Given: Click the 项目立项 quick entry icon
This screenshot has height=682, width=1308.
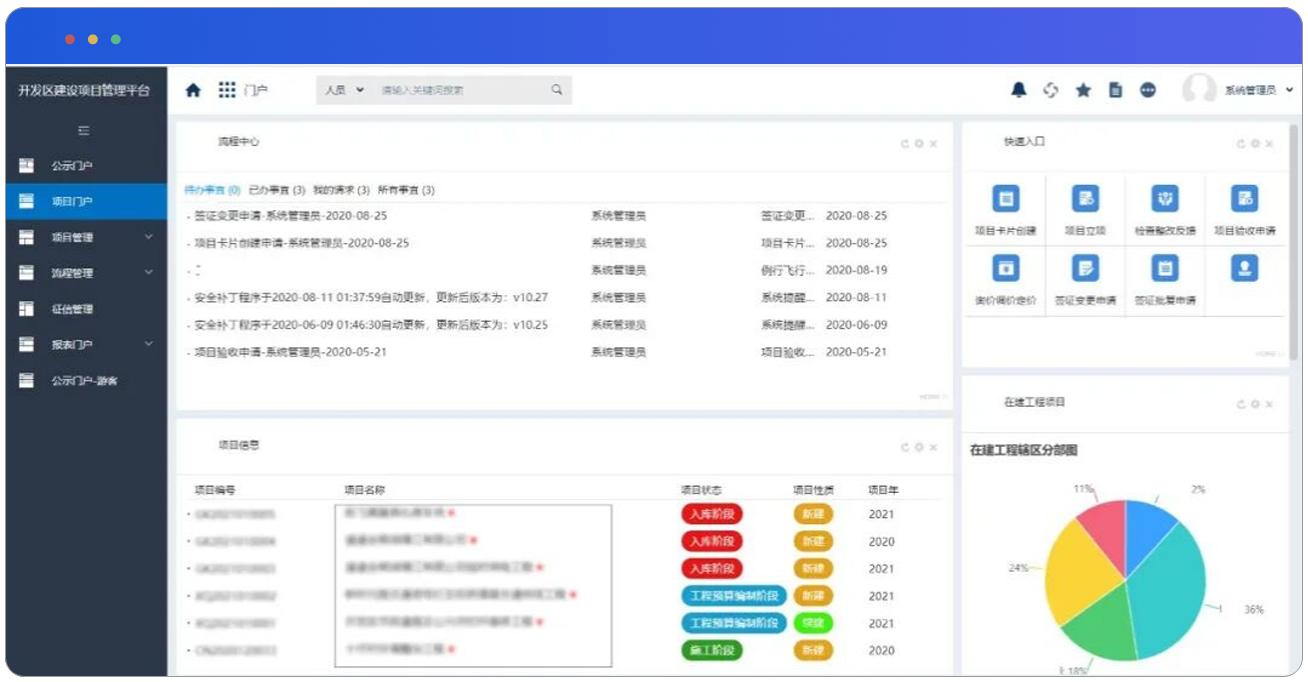Looking at the screenshot, I should click(1085, 199).
